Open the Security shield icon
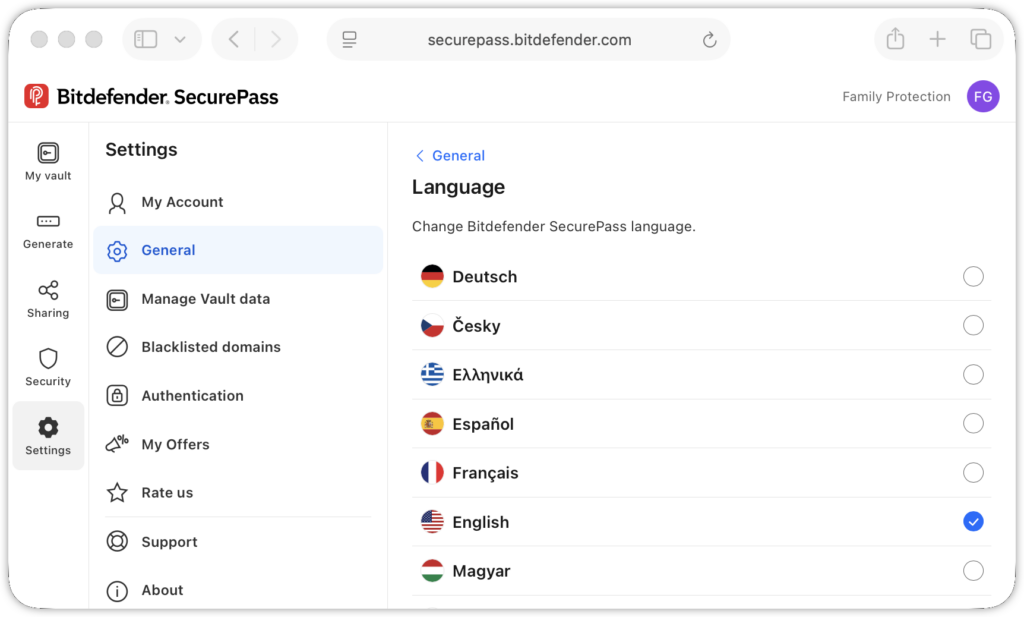 (48, 358)
